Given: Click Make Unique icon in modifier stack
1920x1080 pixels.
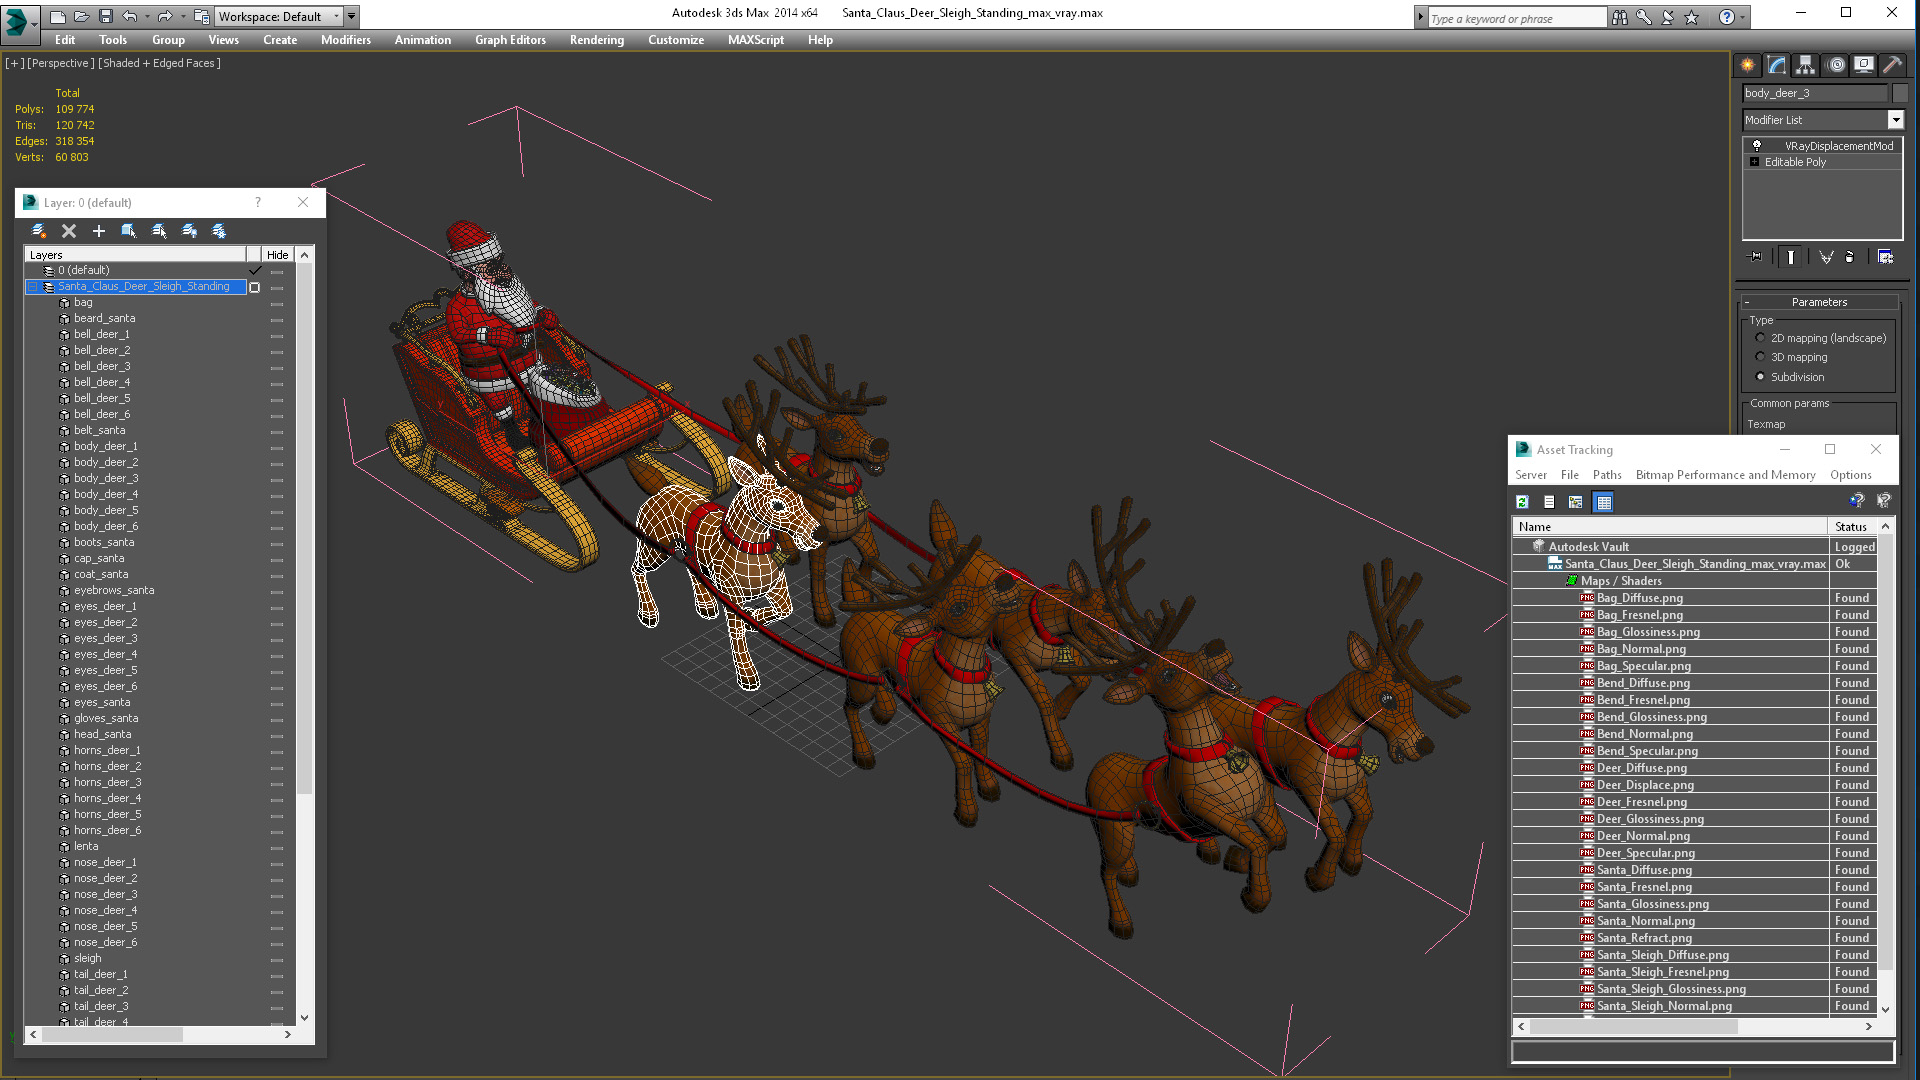Looking at the screenshot, I should tap(1826, 257).
